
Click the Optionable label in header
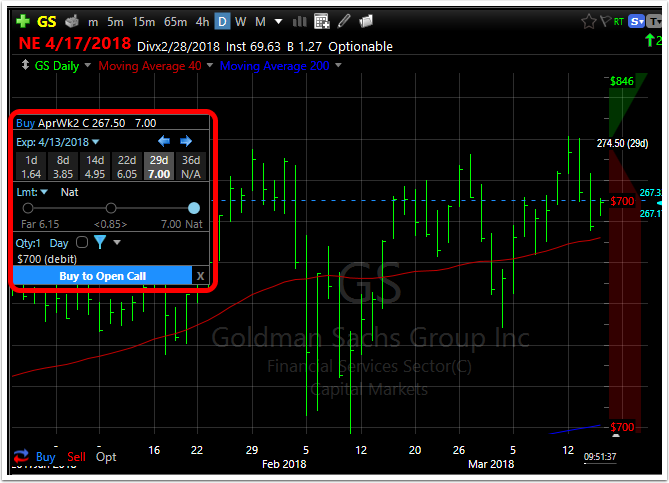(x=360, y=47)
